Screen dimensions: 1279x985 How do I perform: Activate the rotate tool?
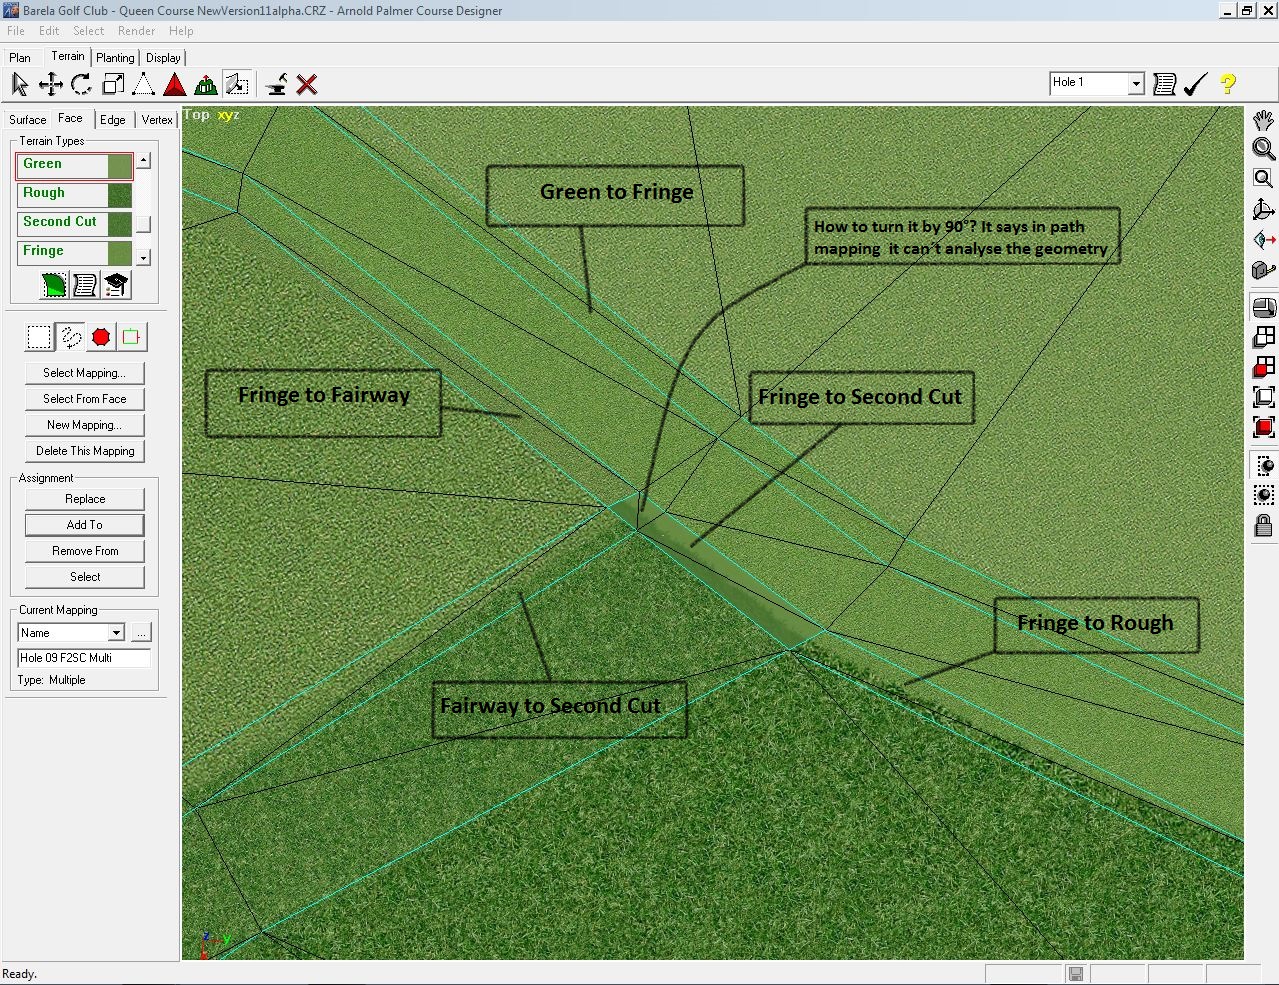pos(81,85)
